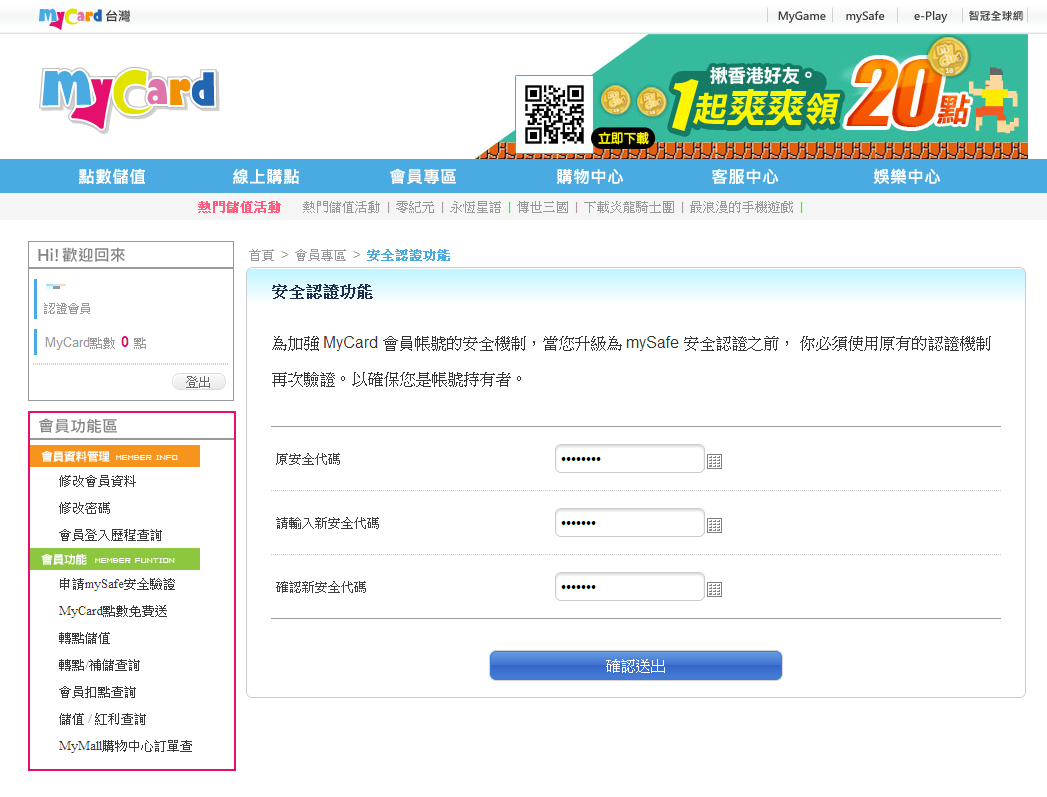Open 會員專區 navigation menu
1047x797 pixels.
coord(423,176)
